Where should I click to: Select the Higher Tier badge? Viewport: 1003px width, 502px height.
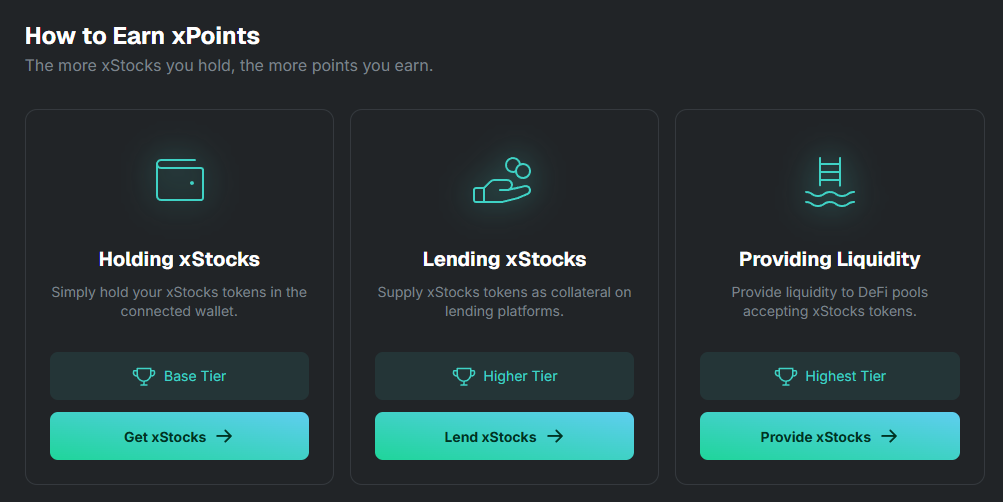pos(504,376)
